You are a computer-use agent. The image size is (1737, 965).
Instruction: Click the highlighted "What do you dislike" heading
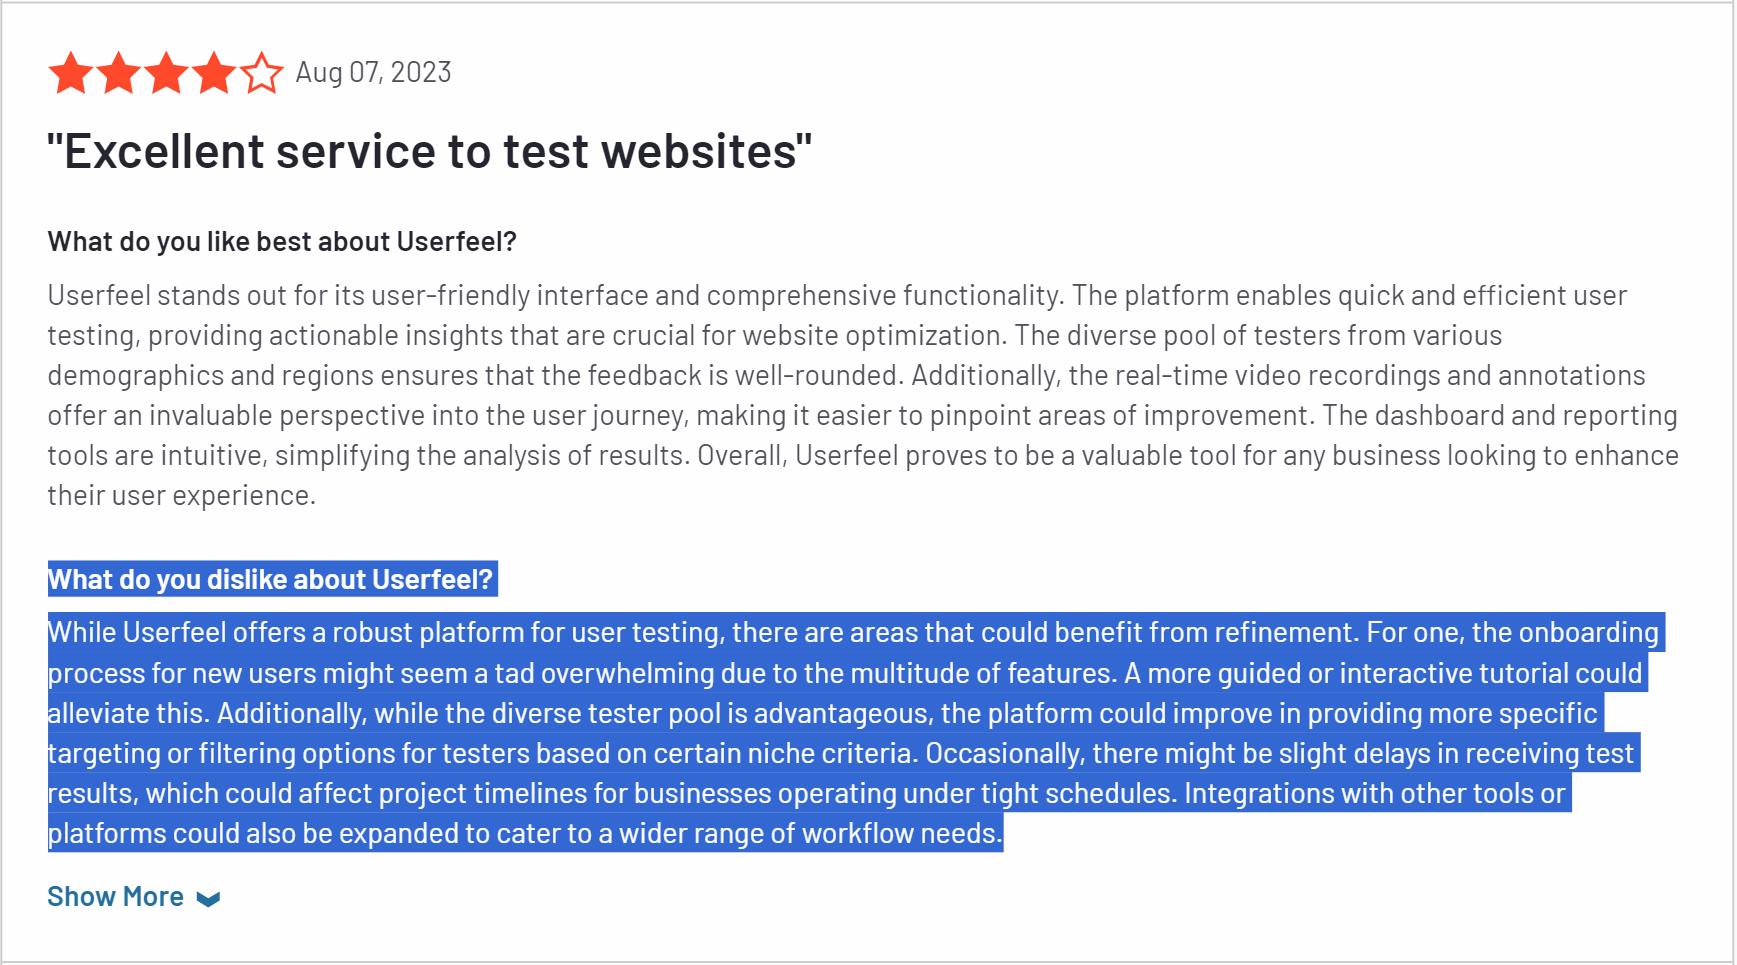click(x=271, y=580)
